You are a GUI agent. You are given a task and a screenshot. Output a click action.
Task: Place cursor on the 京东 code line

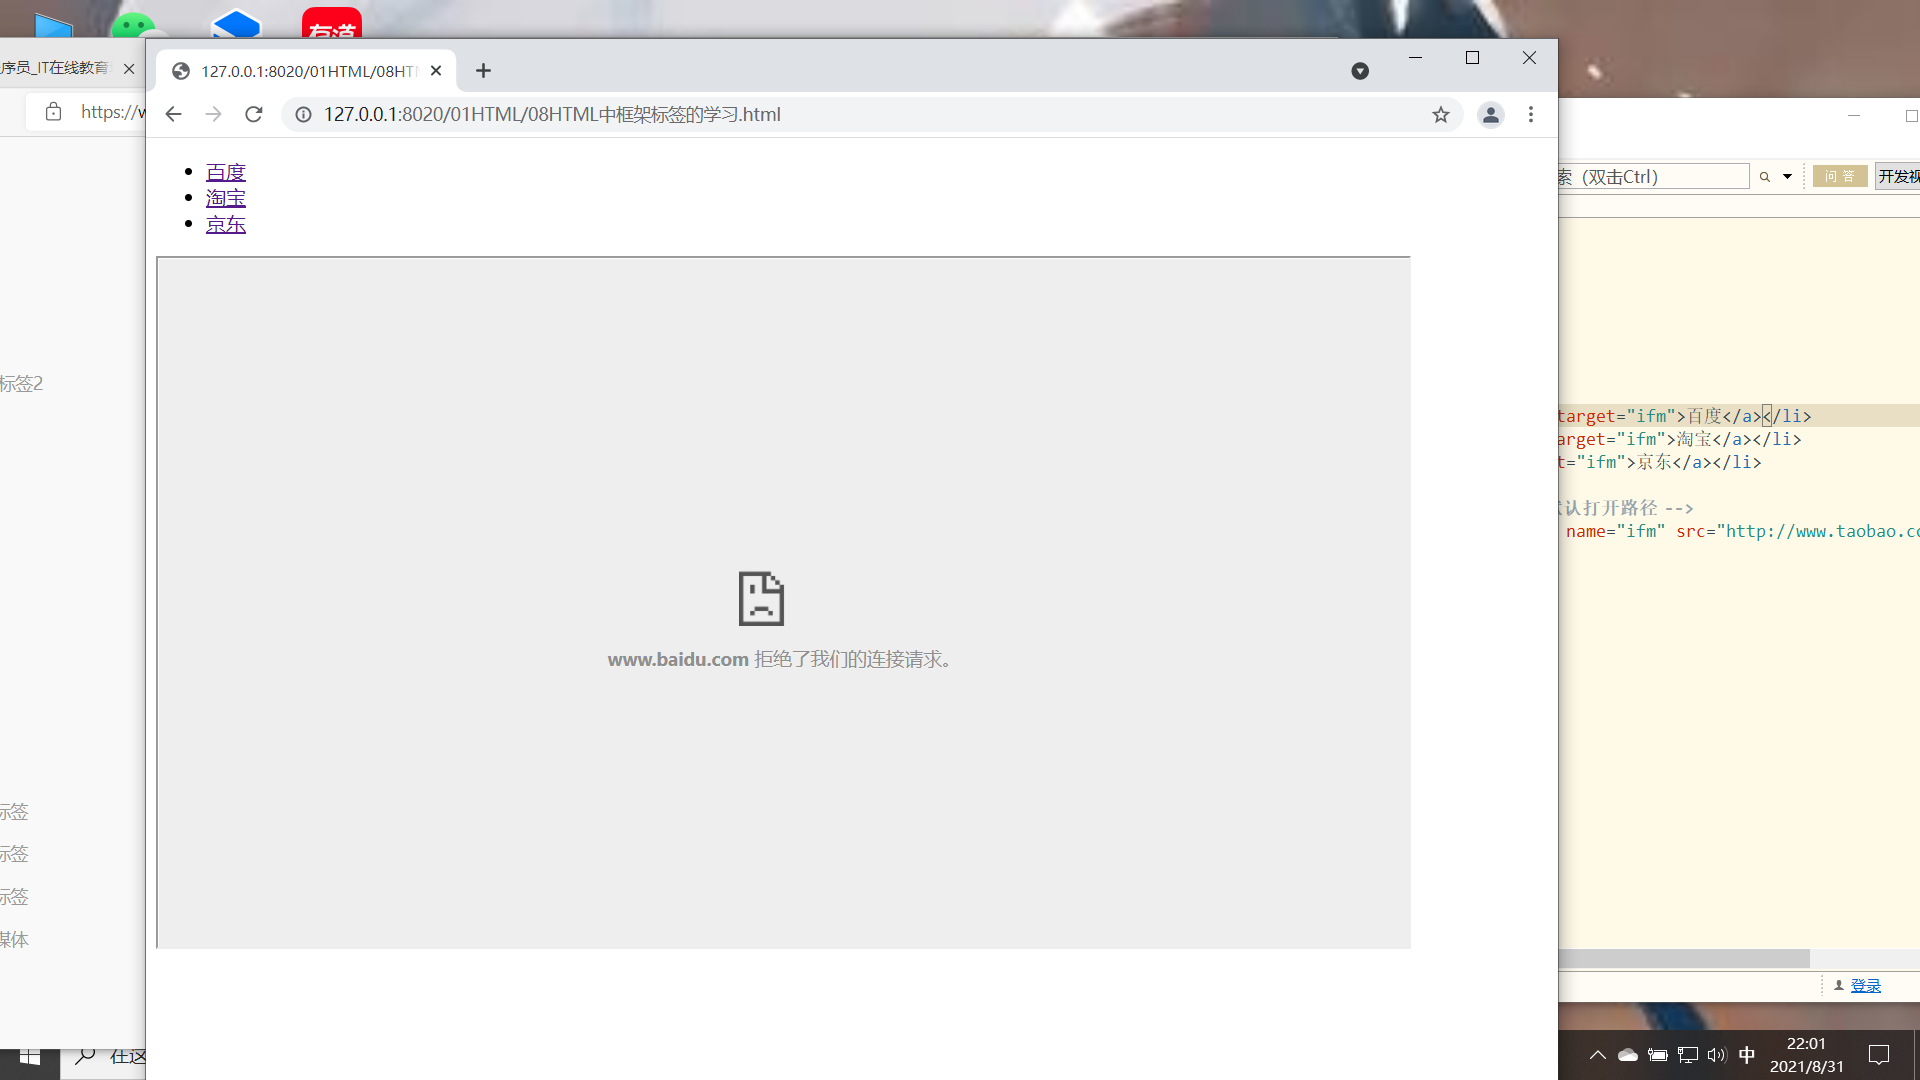click(x=1659, y=462)
